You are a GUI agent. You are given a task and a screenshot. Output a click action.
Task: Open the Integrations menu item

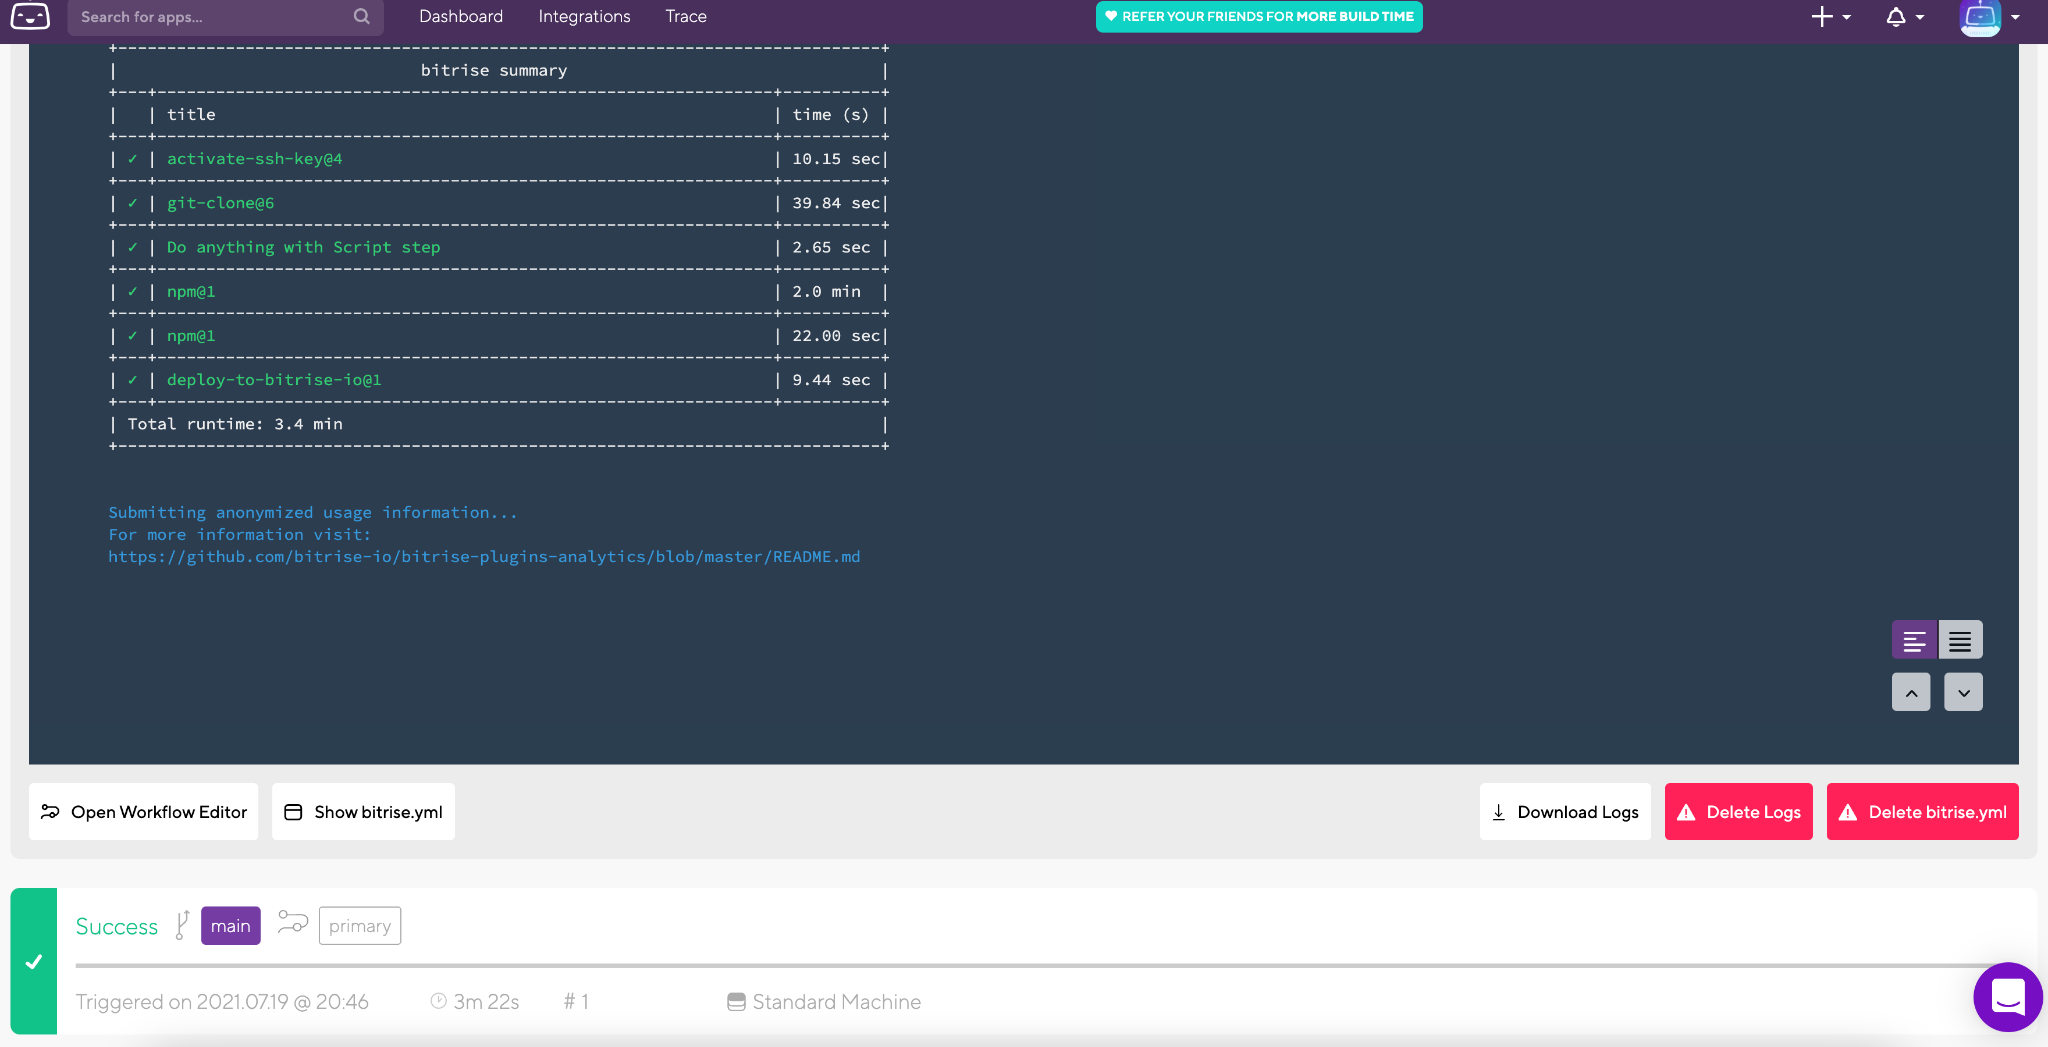tap(584, 17)
